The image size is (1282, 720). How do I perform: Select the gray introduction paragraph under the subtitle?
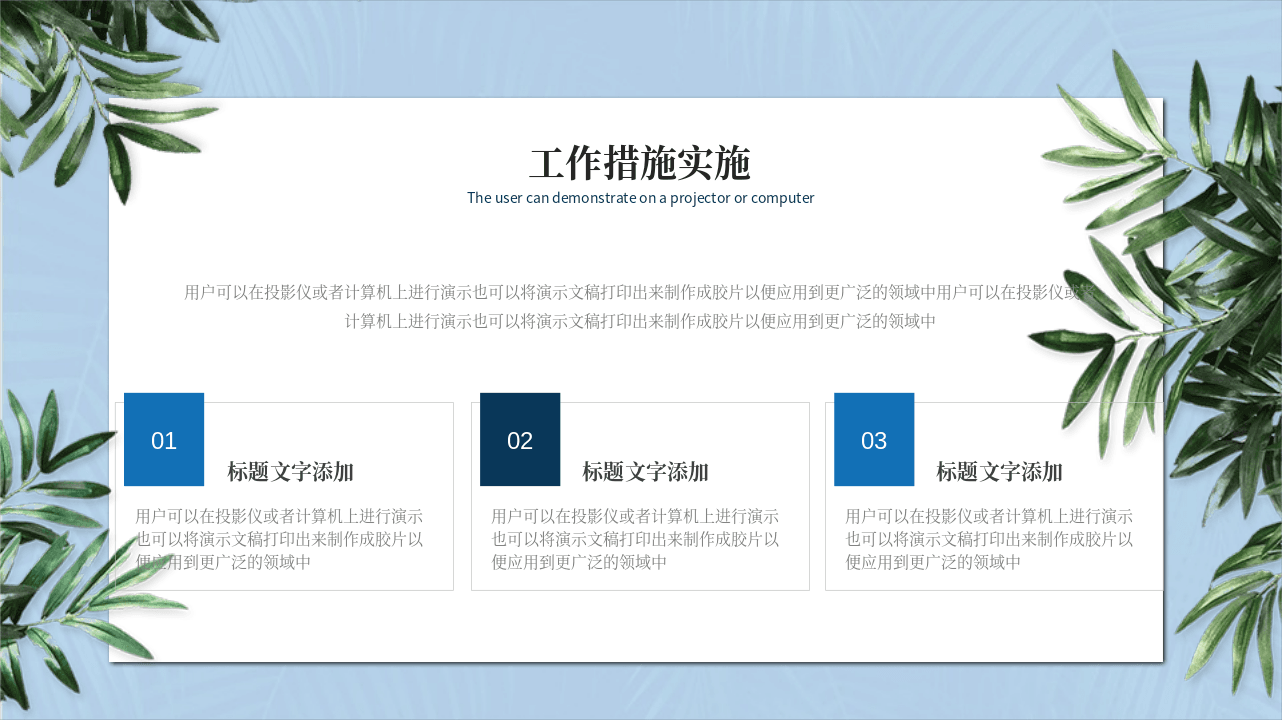point(640,307)
